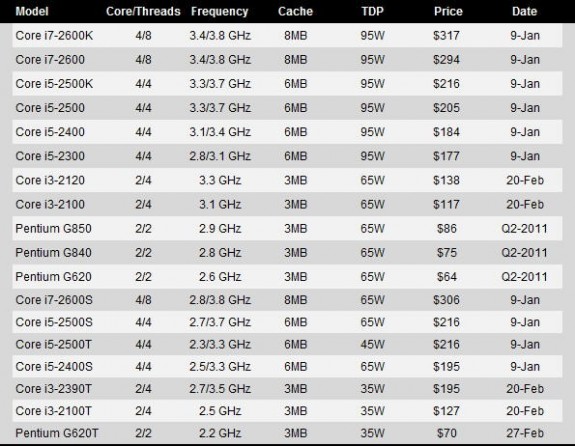Select the Price column header

(448, 11)
